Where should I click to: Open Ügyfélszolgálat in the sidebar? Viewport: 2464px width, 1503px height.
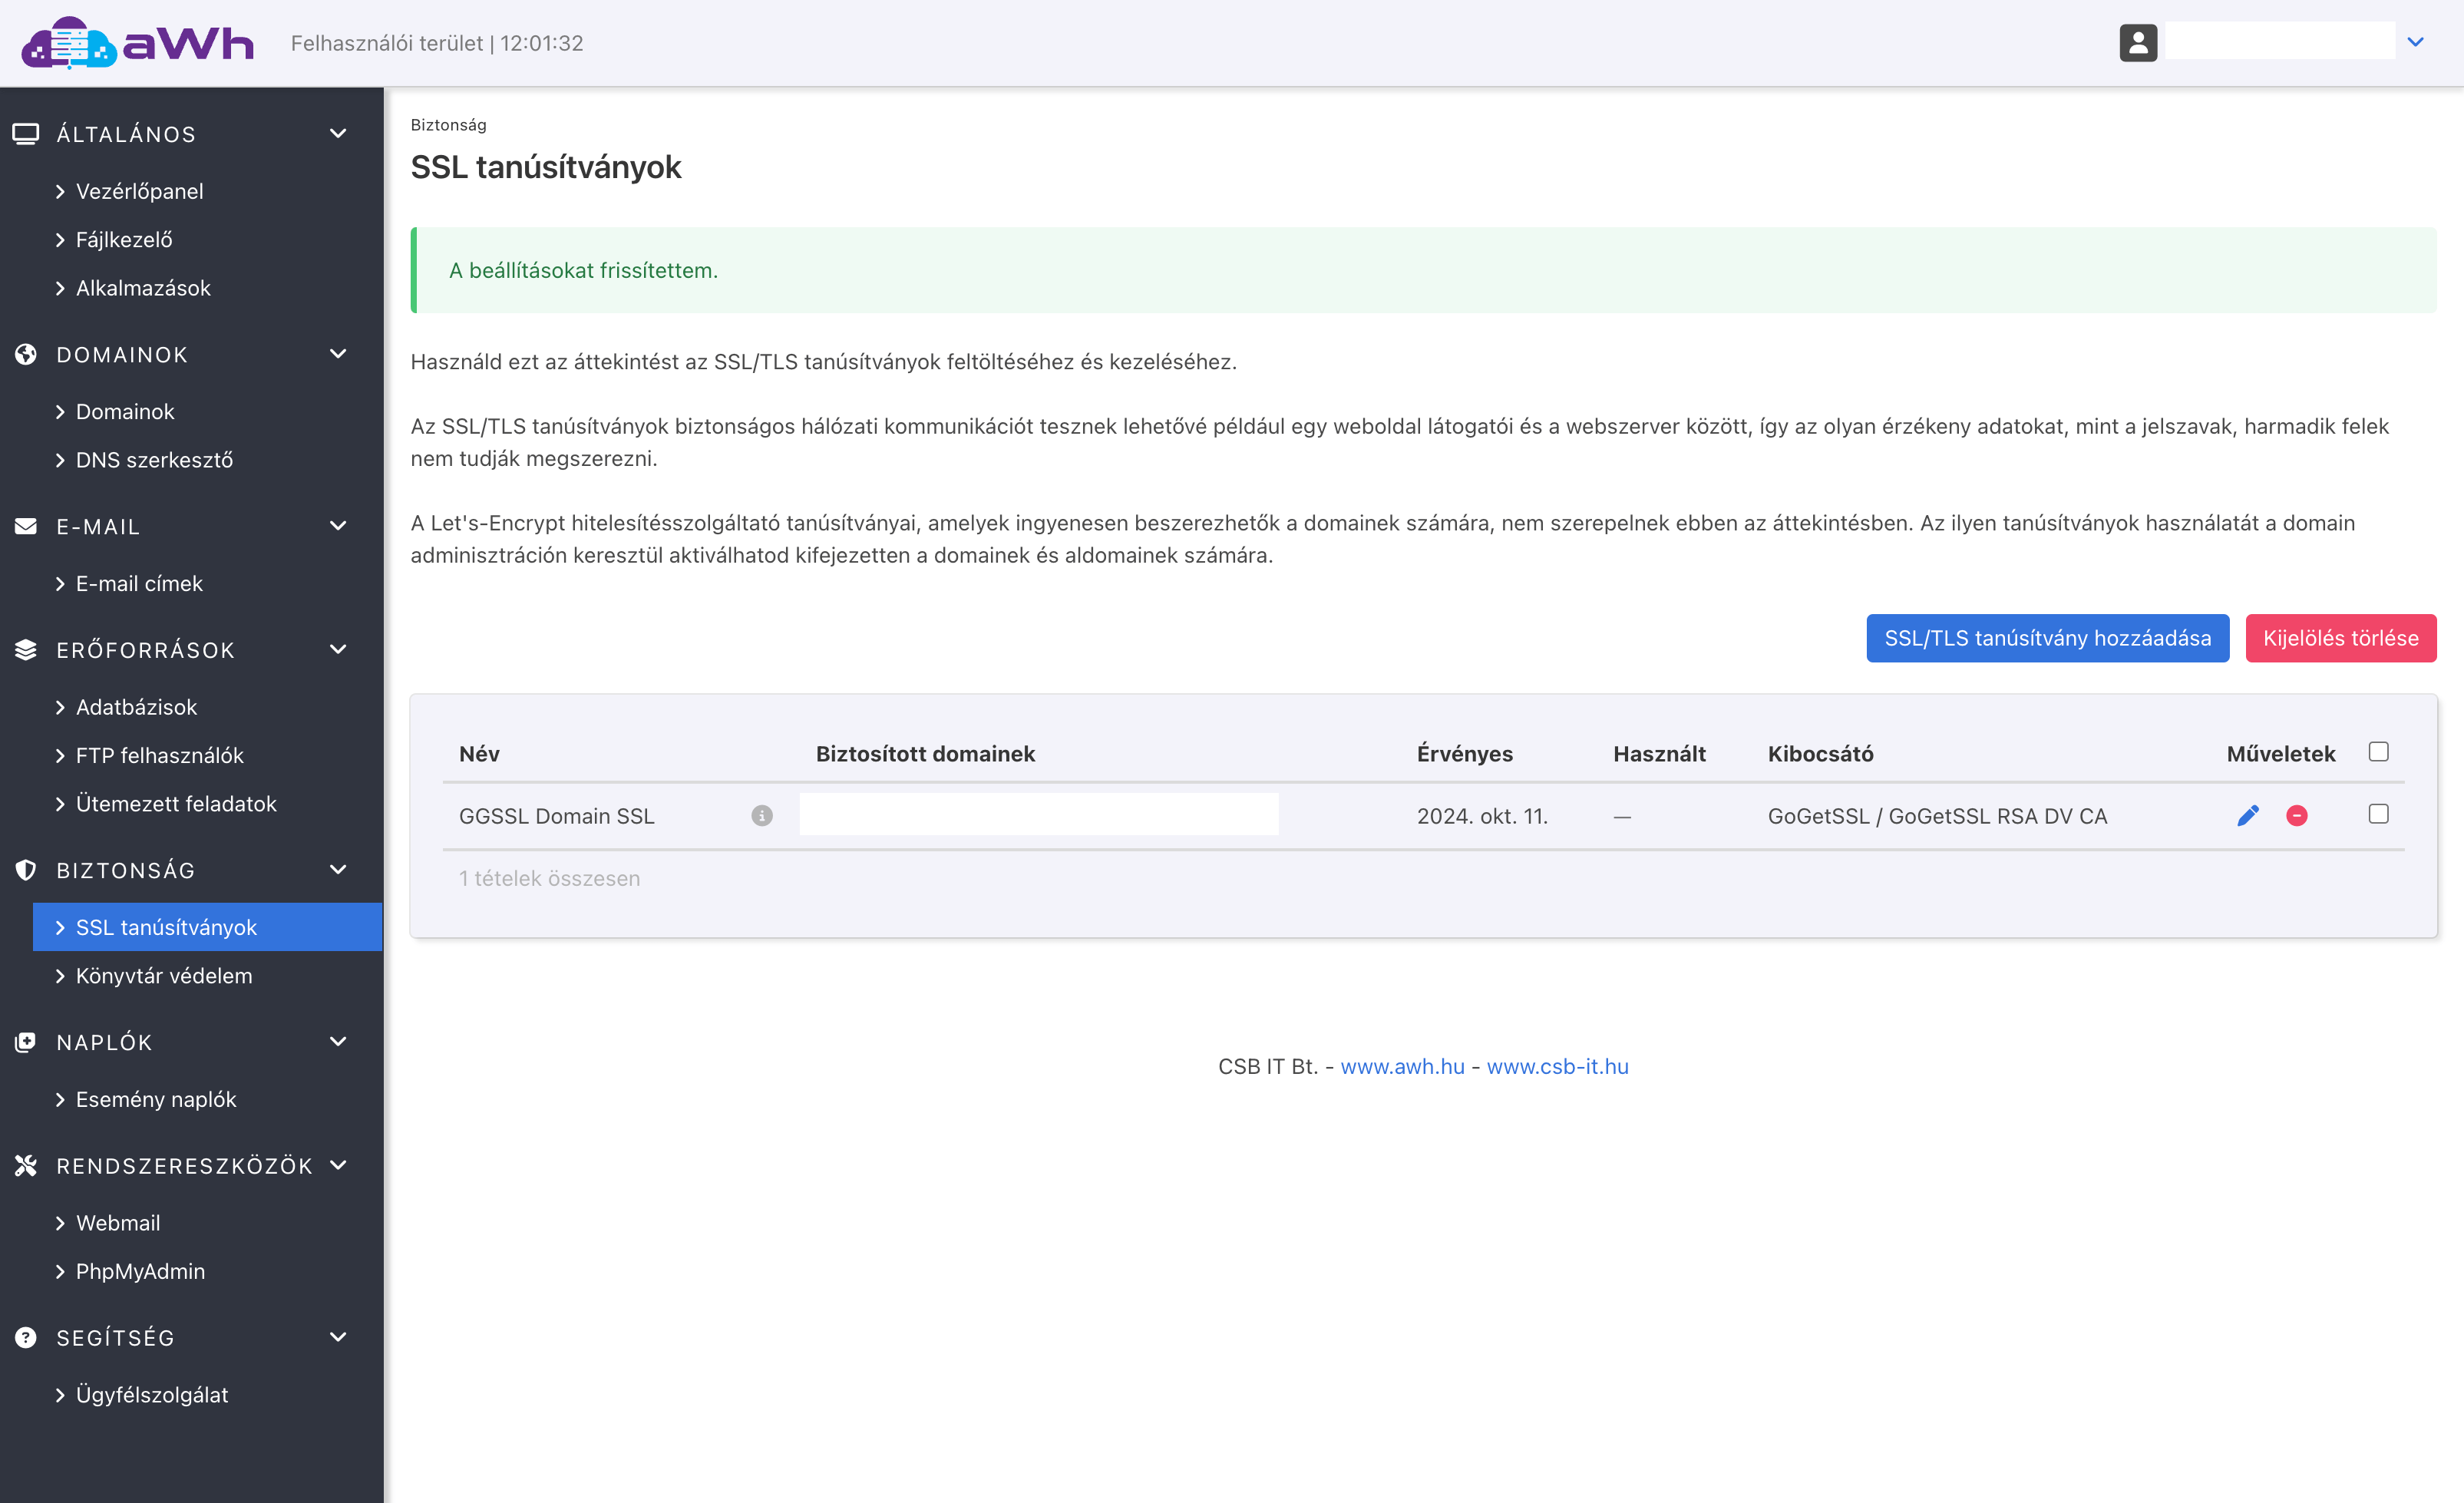pos(152,1395)
